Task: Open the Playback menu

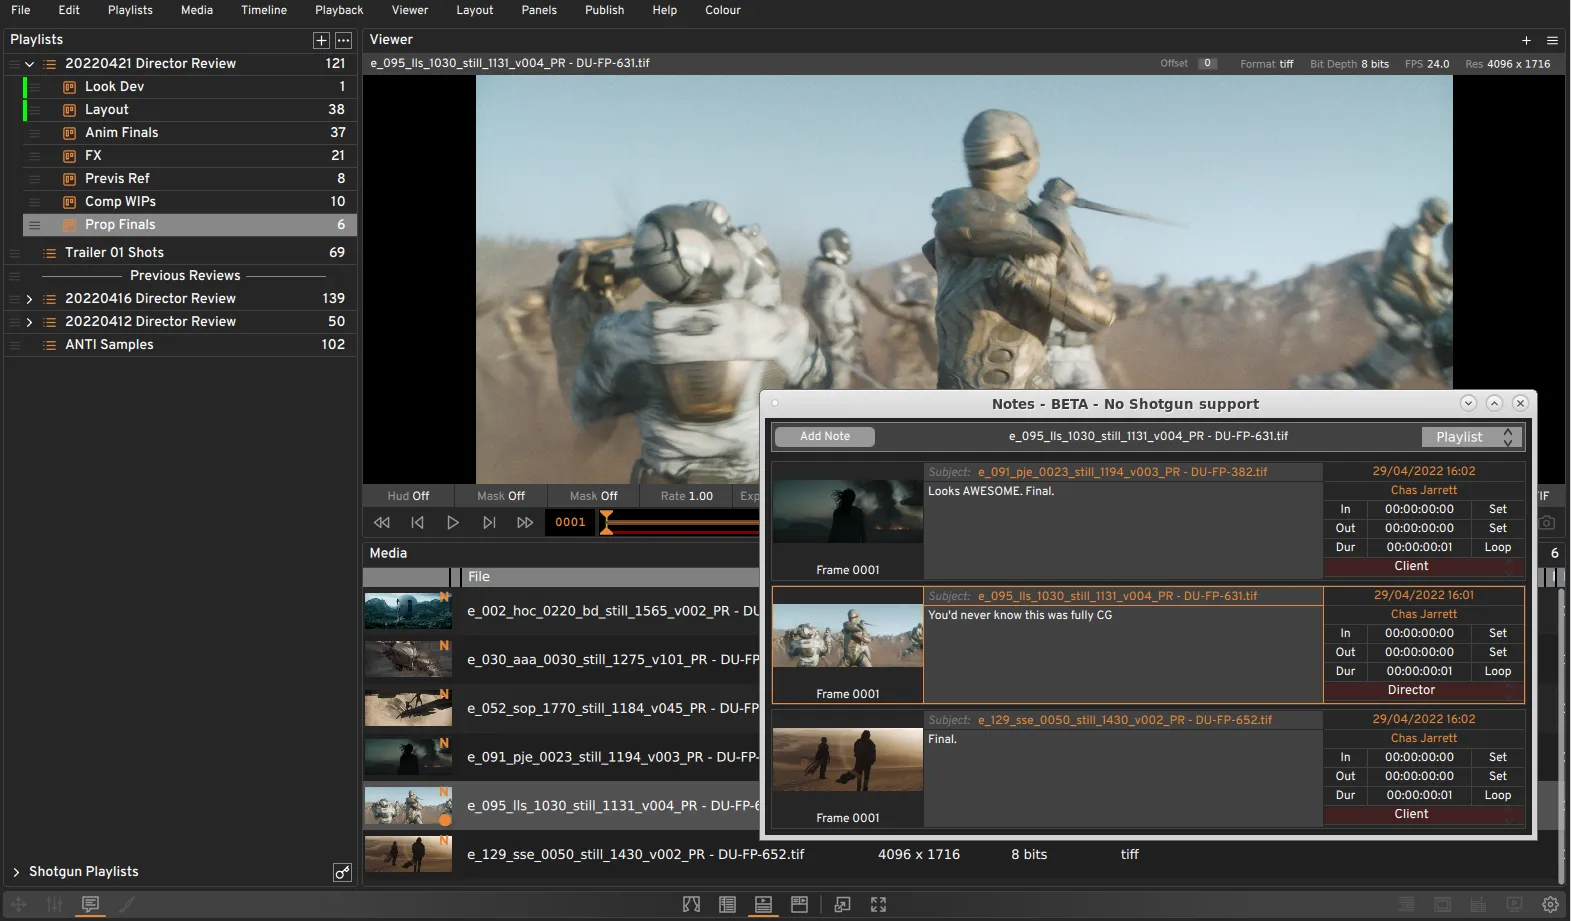Action: 339,10
